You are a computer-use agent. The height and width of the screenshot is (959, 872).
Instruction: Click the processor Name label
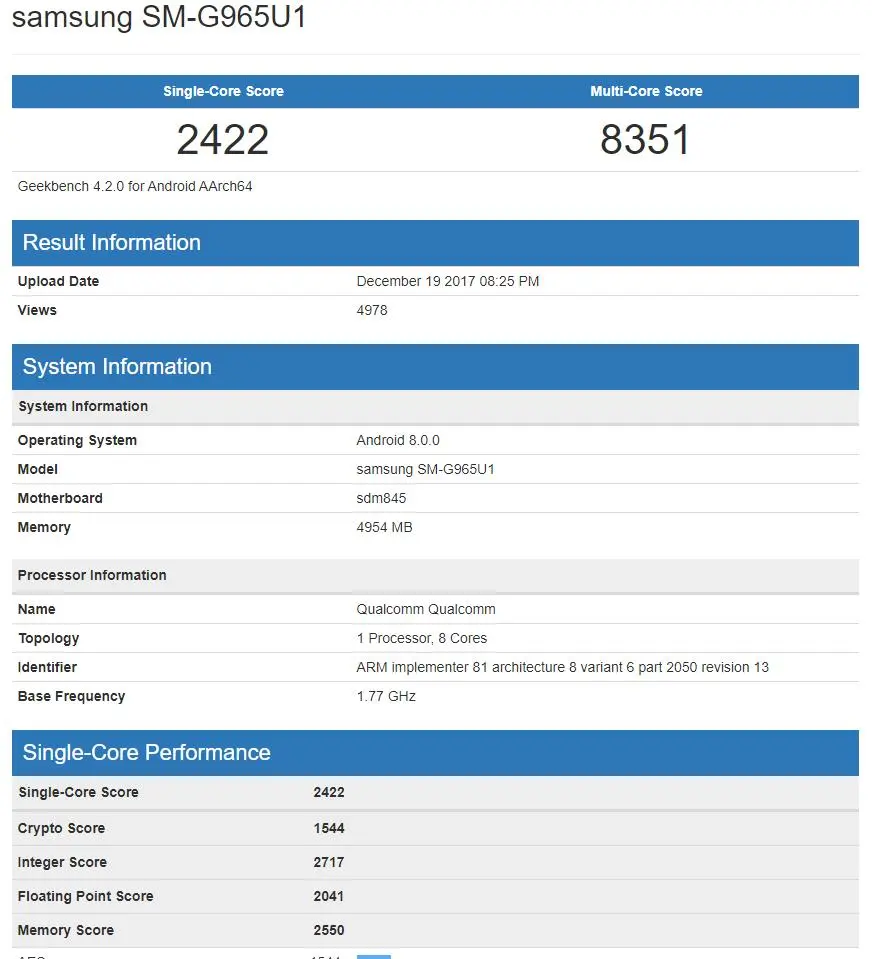click(37, 609)
